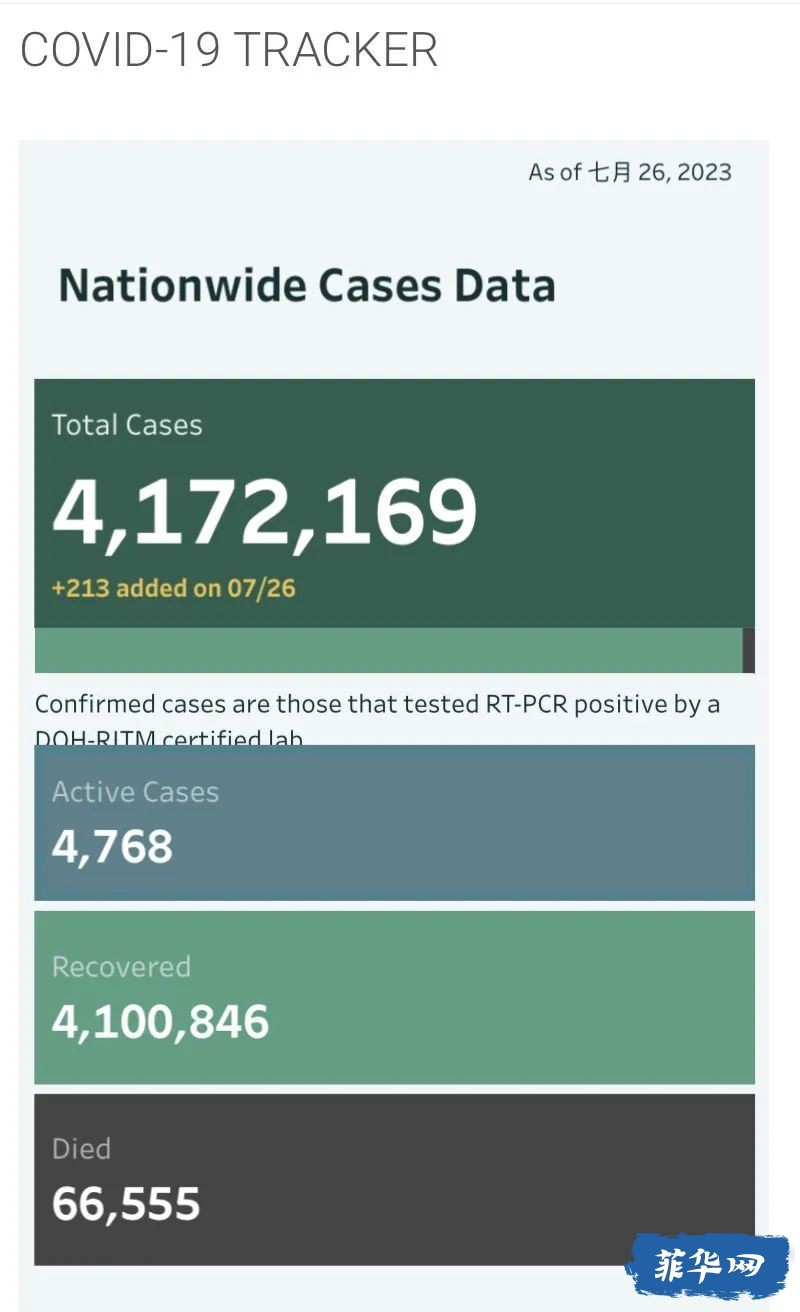Click the +213 added on 07/26 text
Screen dimensions: 800x1312
174,587
